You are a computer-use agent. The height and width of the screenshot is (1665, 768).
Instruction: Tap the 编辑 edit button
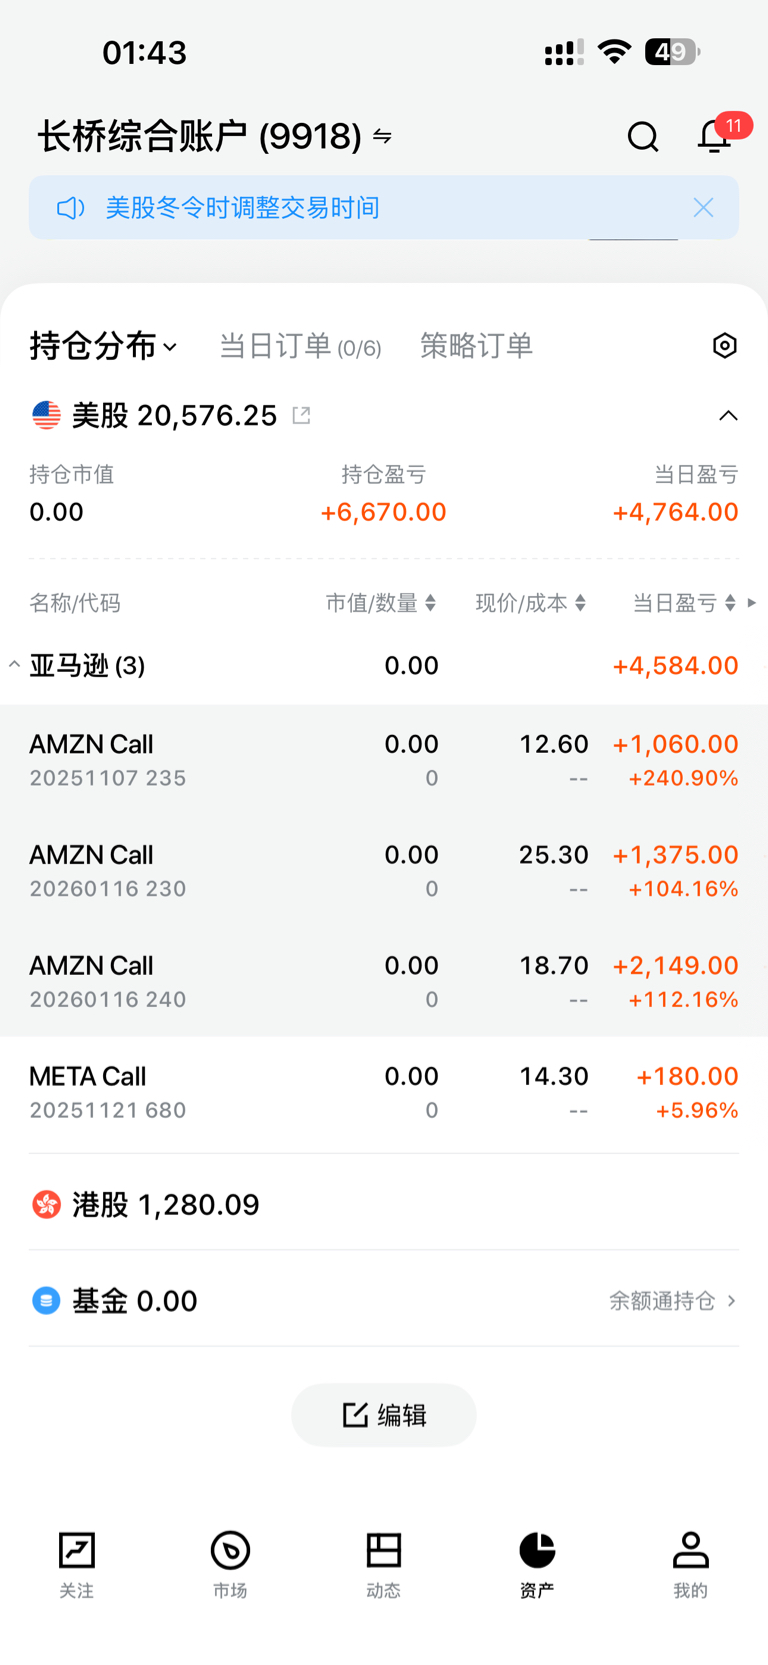pyautogui.click(x=384, y=1415)
